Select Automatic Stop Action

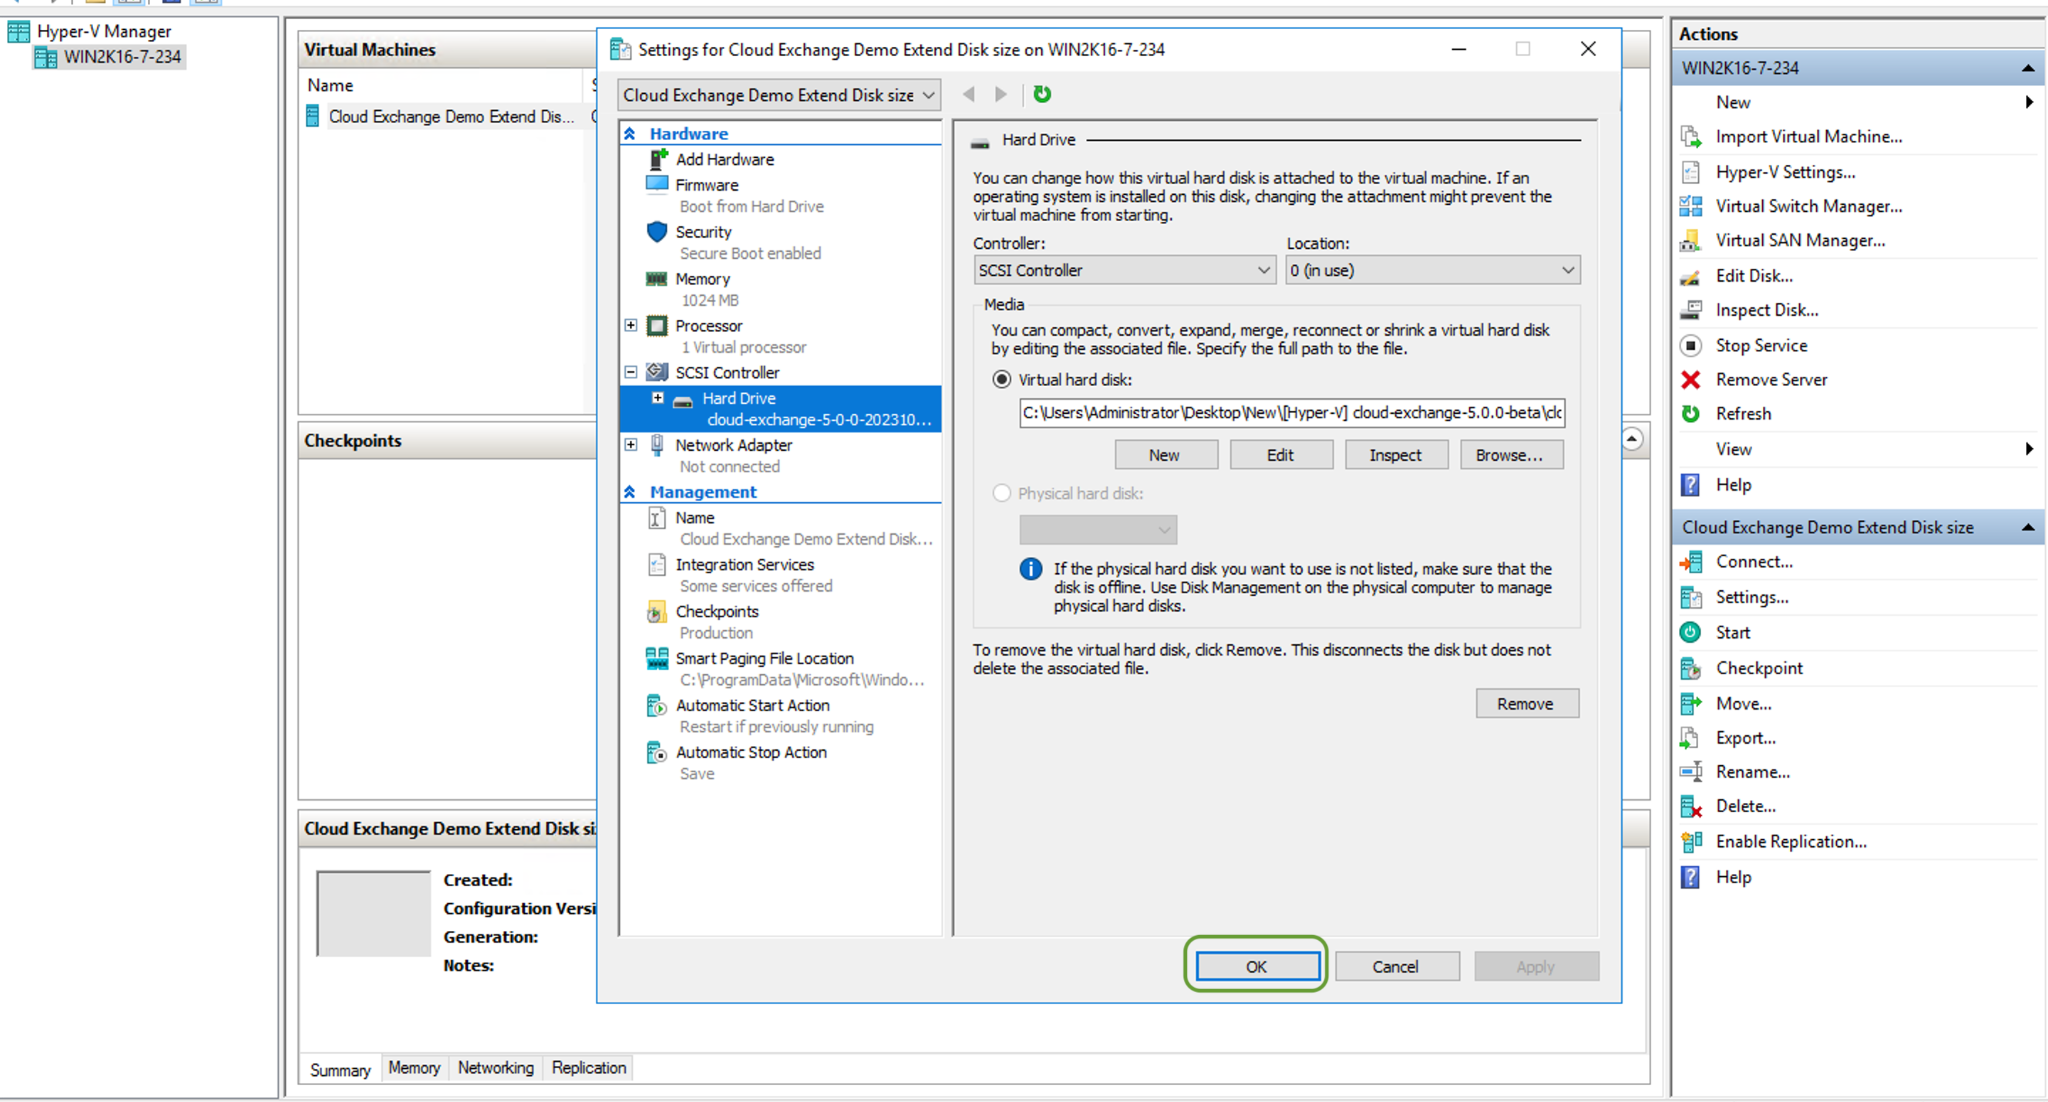click(751, 753)
